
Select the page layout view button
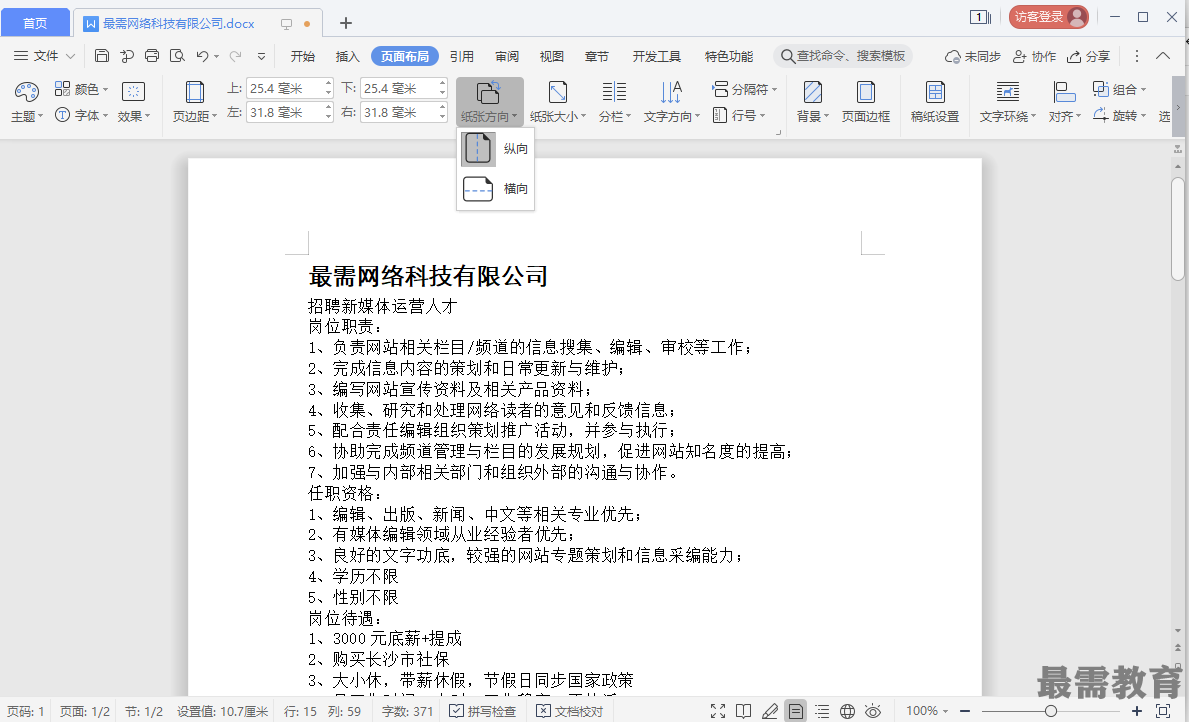795,711
